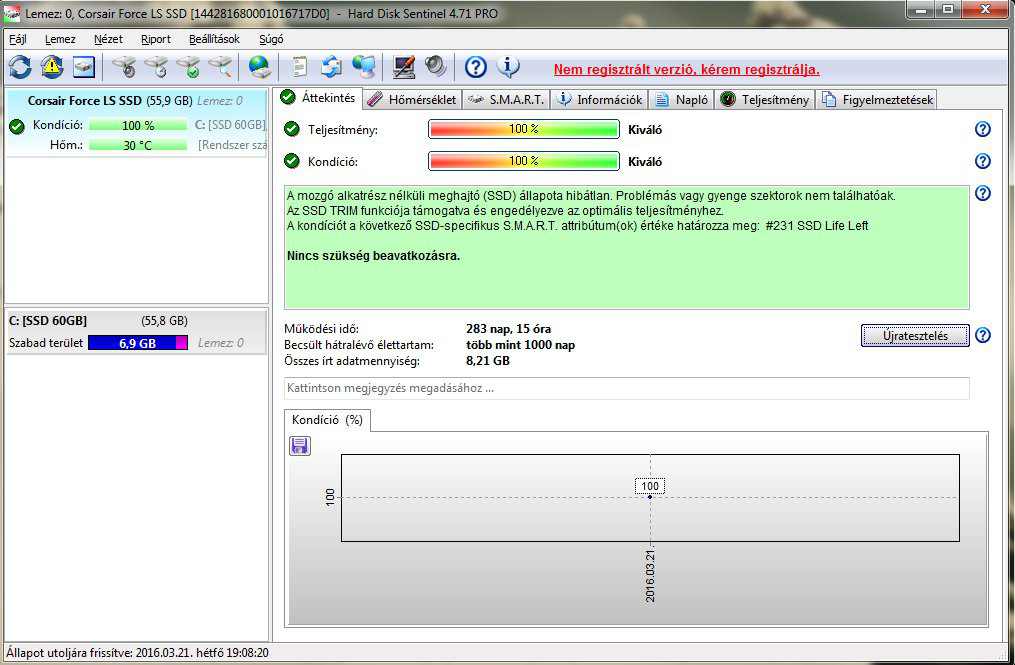1015x665 pixels.
Task: Select the C: [SSD 60GB] partition entry
Action: click(136, 332)
